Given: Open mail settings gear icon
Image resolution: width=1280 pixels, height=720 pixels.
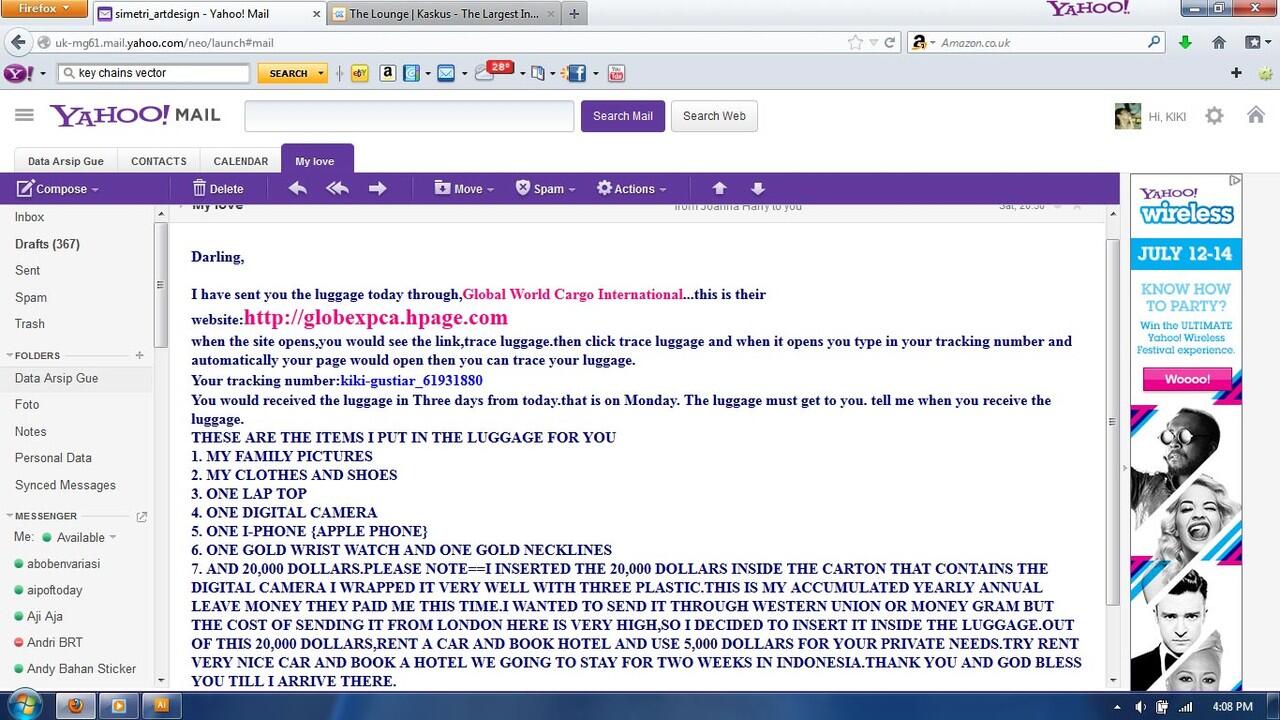Looking at the screenshot, I should (1214, 116).
